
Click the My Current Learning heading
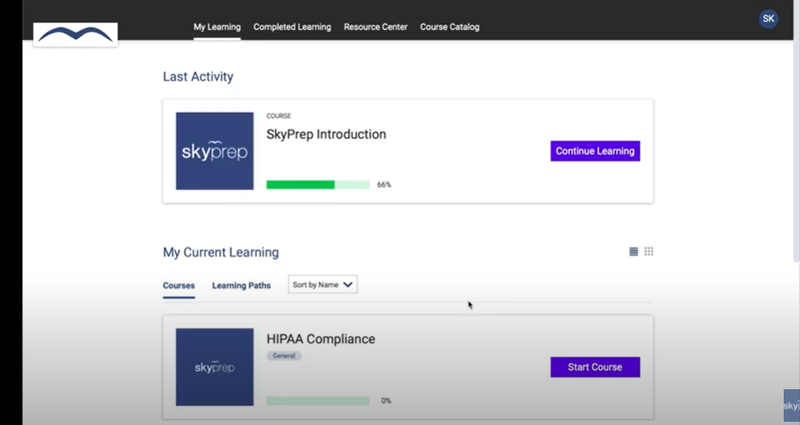(221, 253)
